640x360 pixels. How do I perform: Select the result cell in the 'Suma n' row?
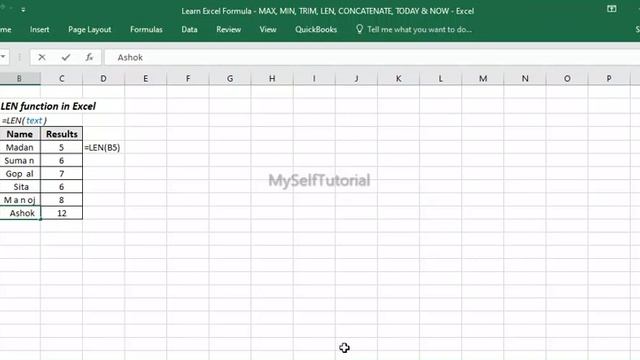point(62,160)
